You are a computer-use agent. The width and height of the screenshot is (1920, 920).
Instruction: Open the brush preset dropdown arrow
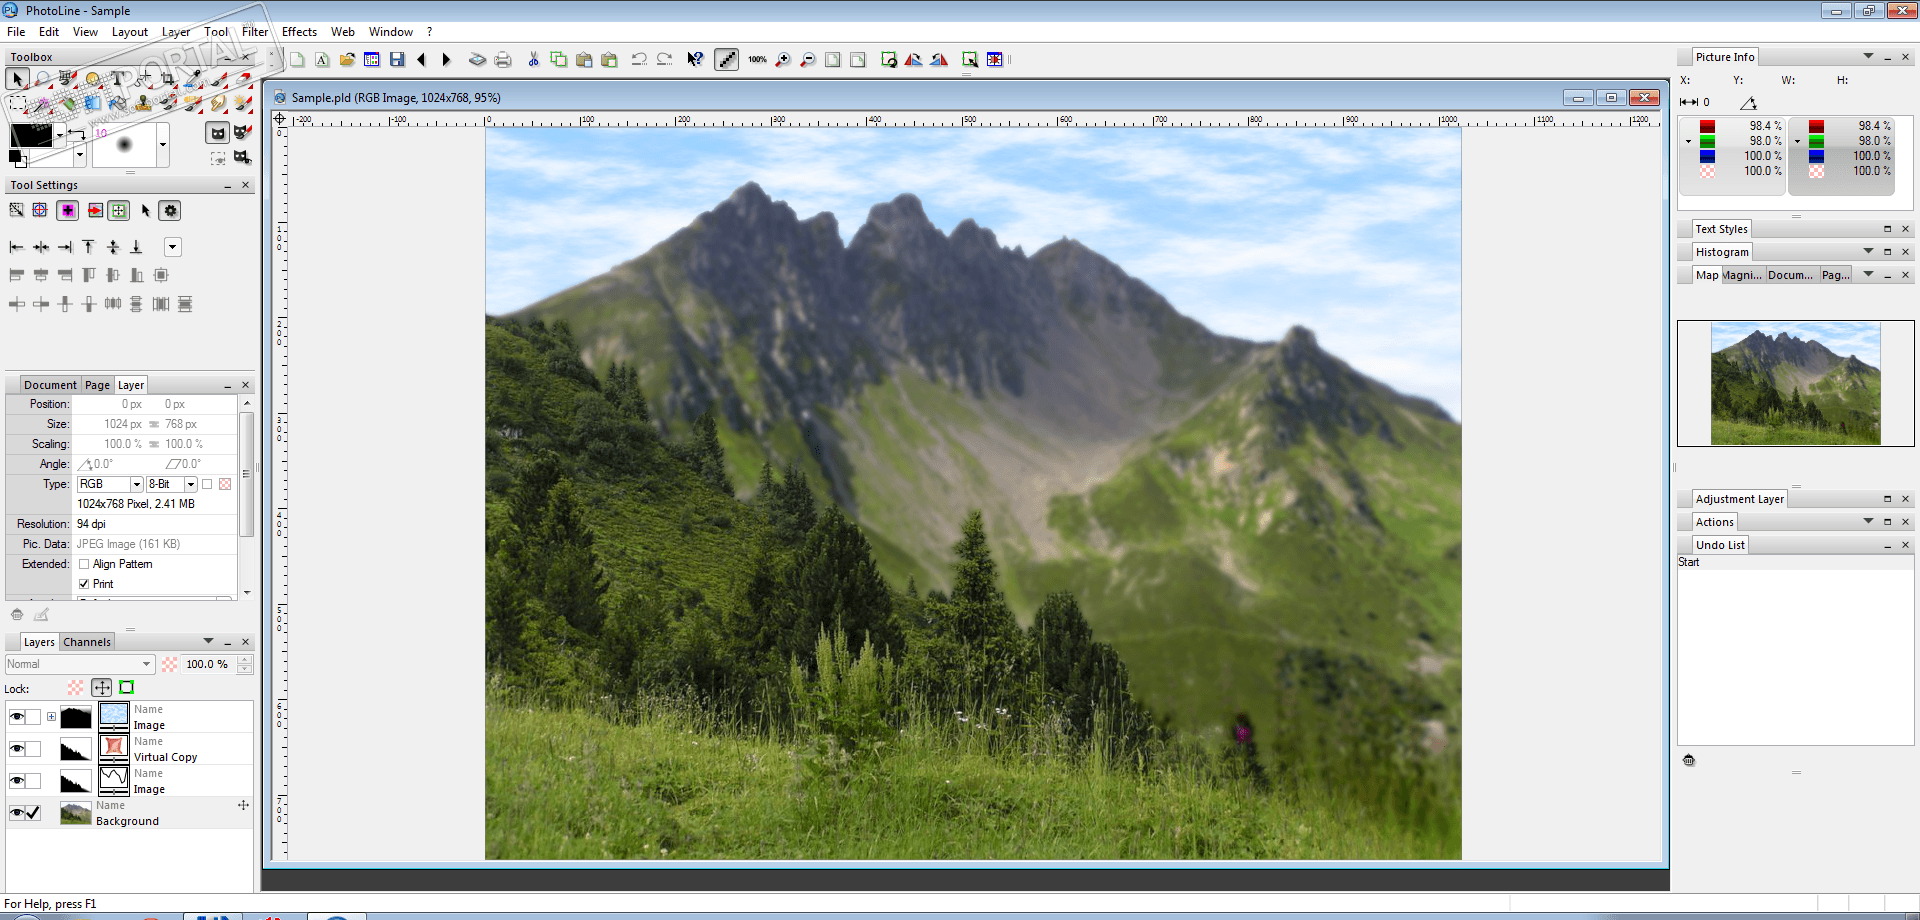pos(162,145)
